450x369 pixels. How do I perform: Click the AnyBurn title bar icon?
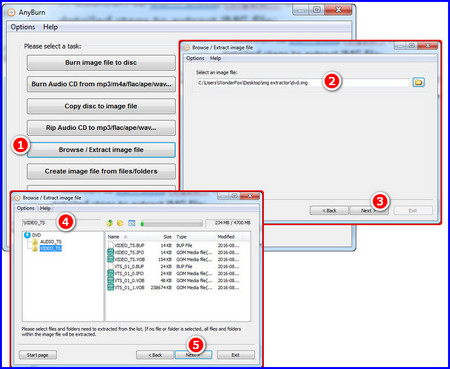click(x=11, y=12)
